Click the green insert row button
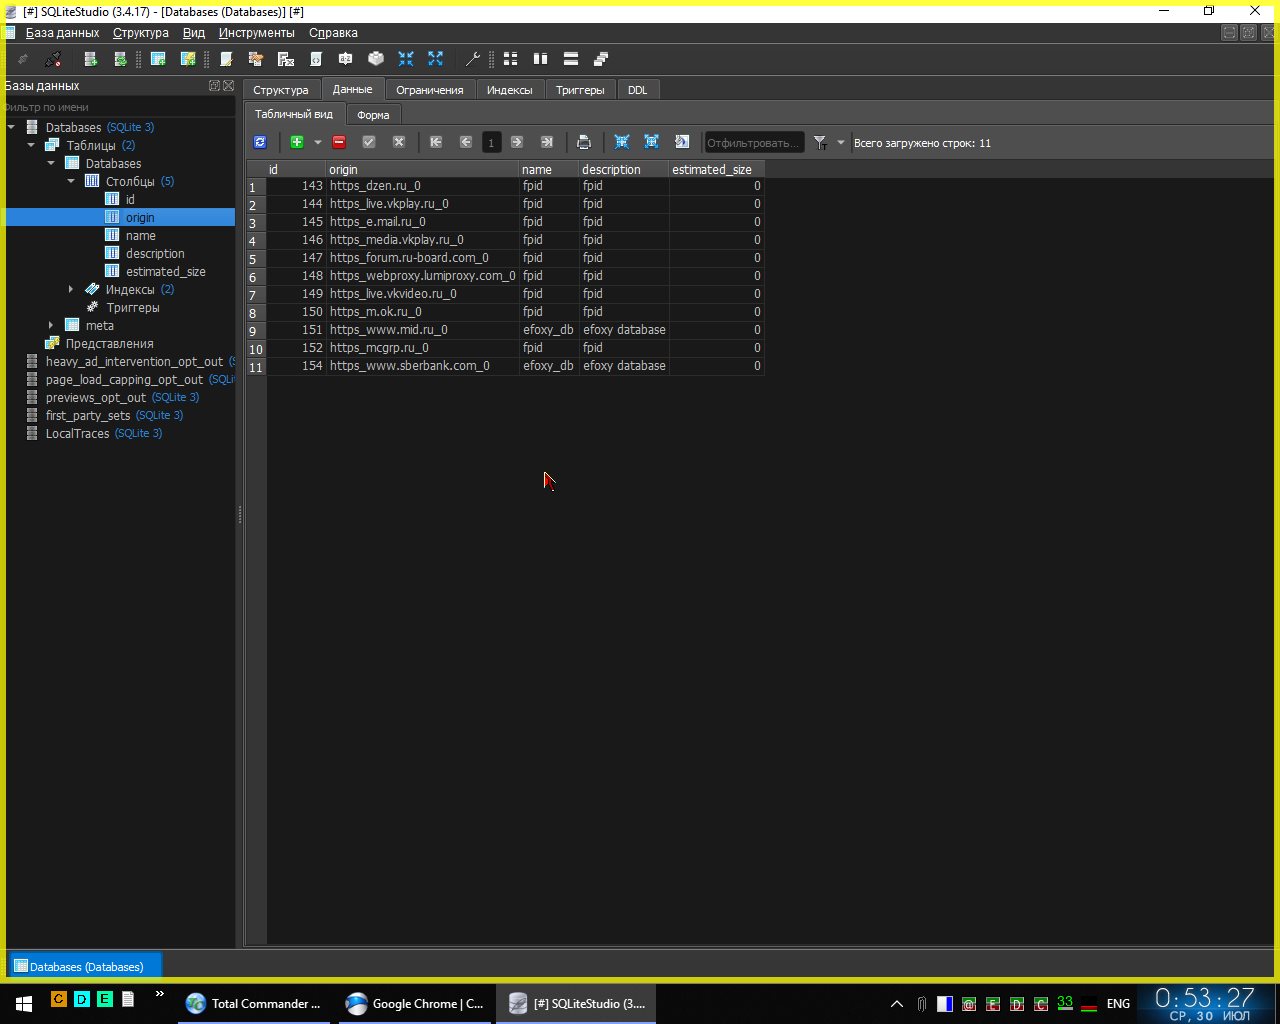Screen dimensions: 1280x1024 click(x=297, y=143)
